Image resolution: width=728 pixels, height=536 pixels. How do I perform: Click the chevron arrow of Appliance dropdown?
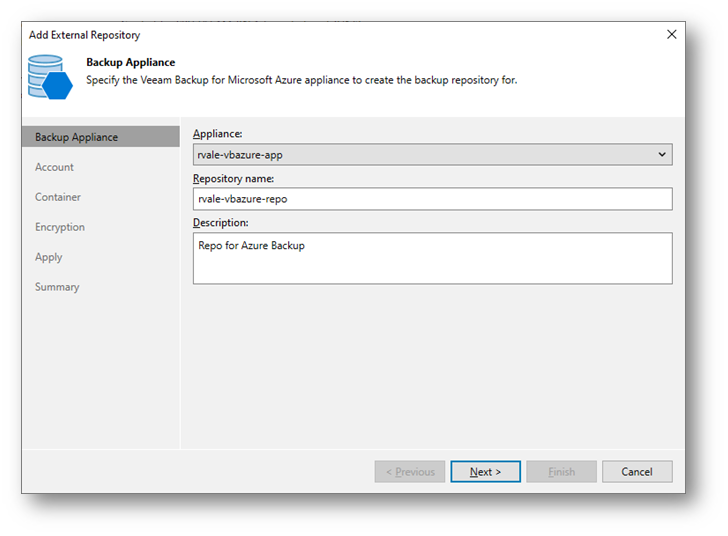pos(662,155)
